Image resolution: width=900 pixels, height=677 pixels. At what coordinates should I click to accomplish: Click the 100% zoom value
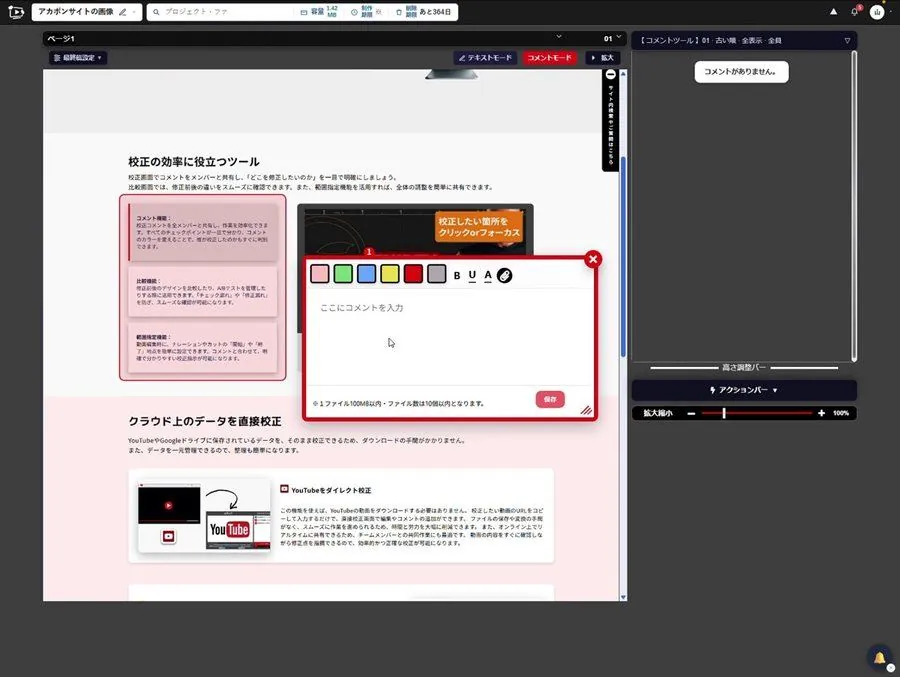point(841,413)
